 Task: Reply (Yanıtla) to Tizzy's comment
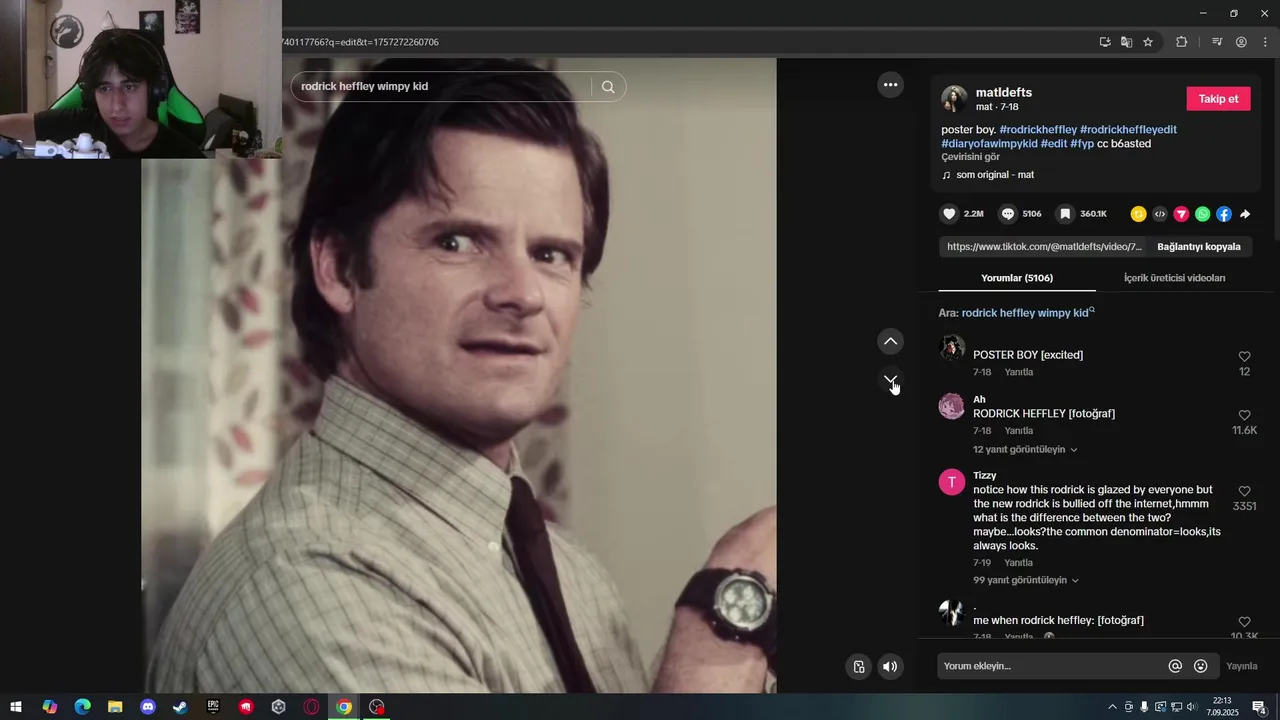(x=1019, y=563)
